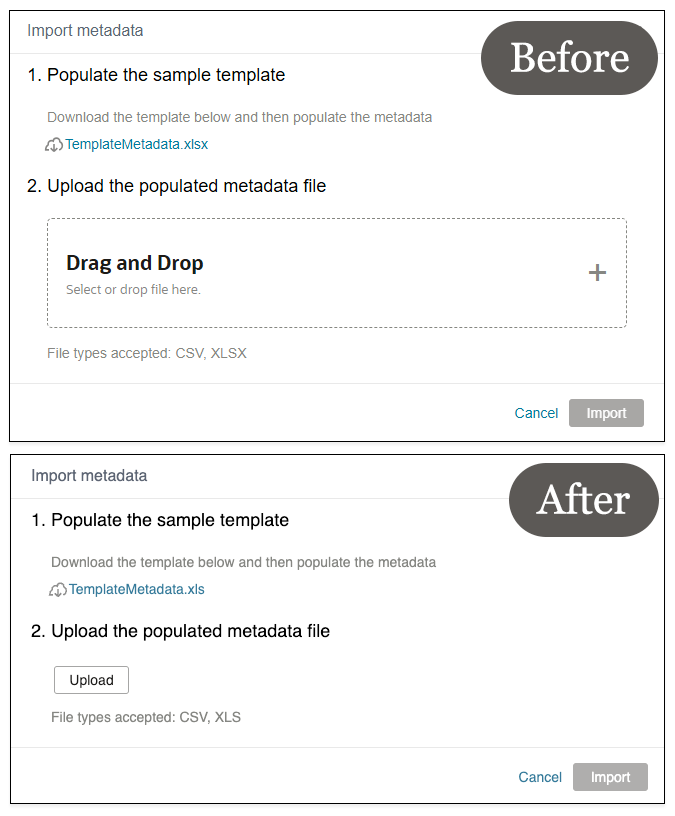Click the 'Select or drop file here' text
This screenshot has height=816, width=675.
point(133,290)
